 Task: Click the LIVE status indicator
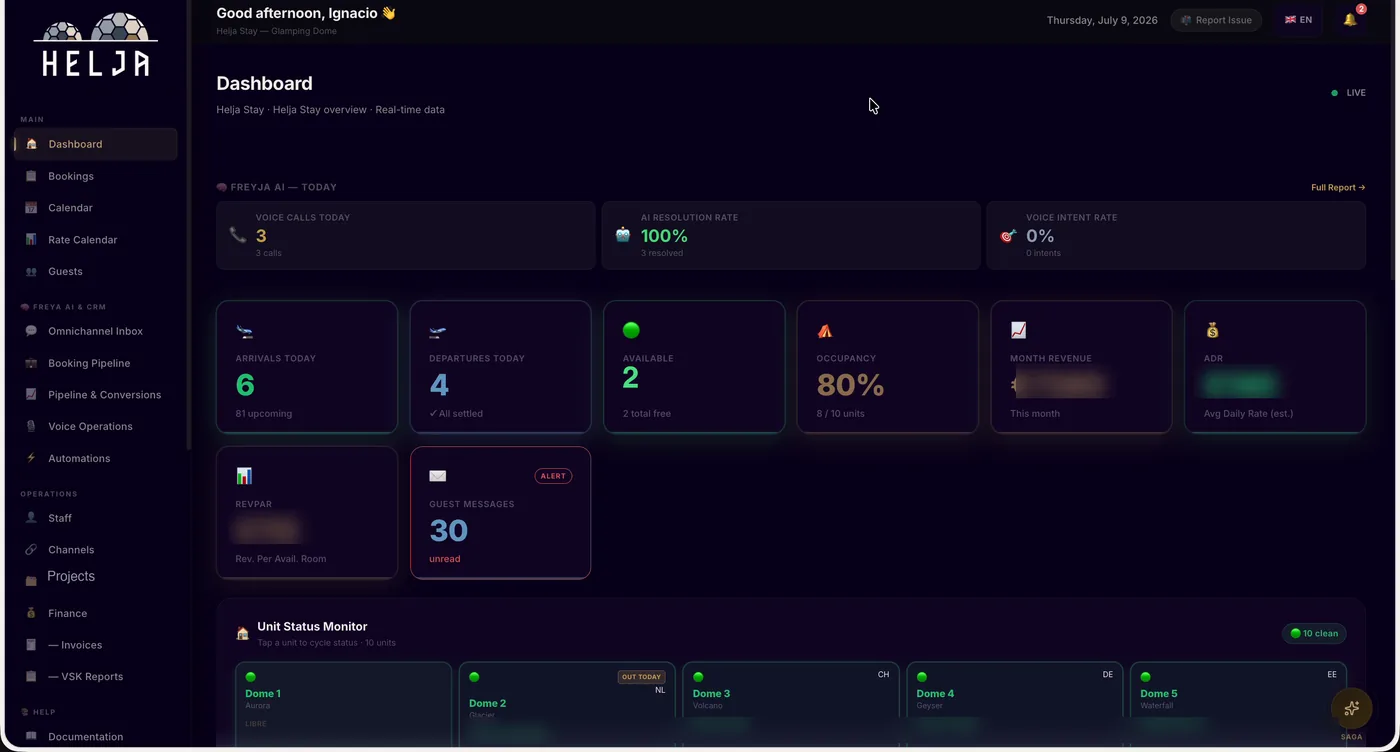(x=1348, y=93)
